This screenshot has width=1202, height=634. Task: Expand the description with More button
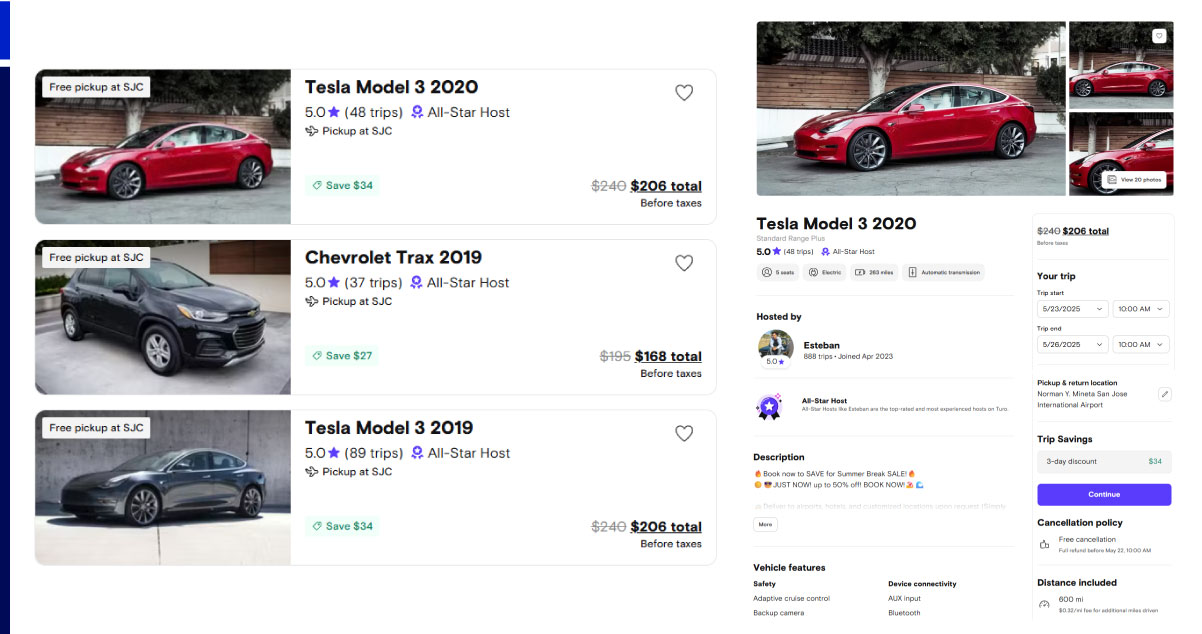click(x=765, y=524)
